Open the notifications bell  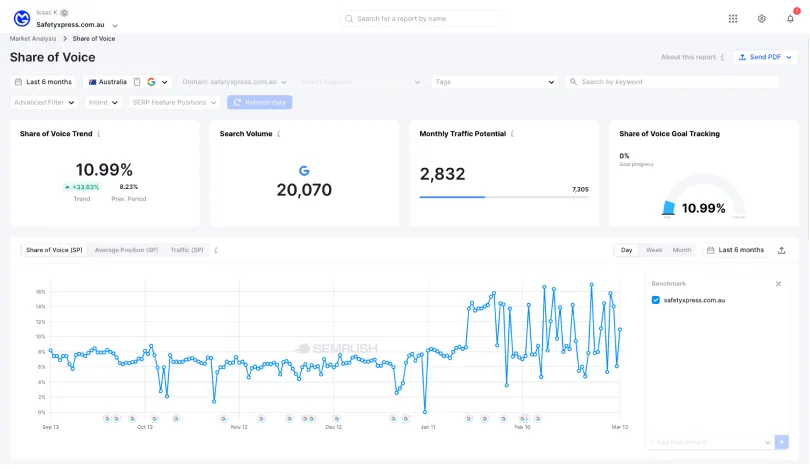(790, 19)
